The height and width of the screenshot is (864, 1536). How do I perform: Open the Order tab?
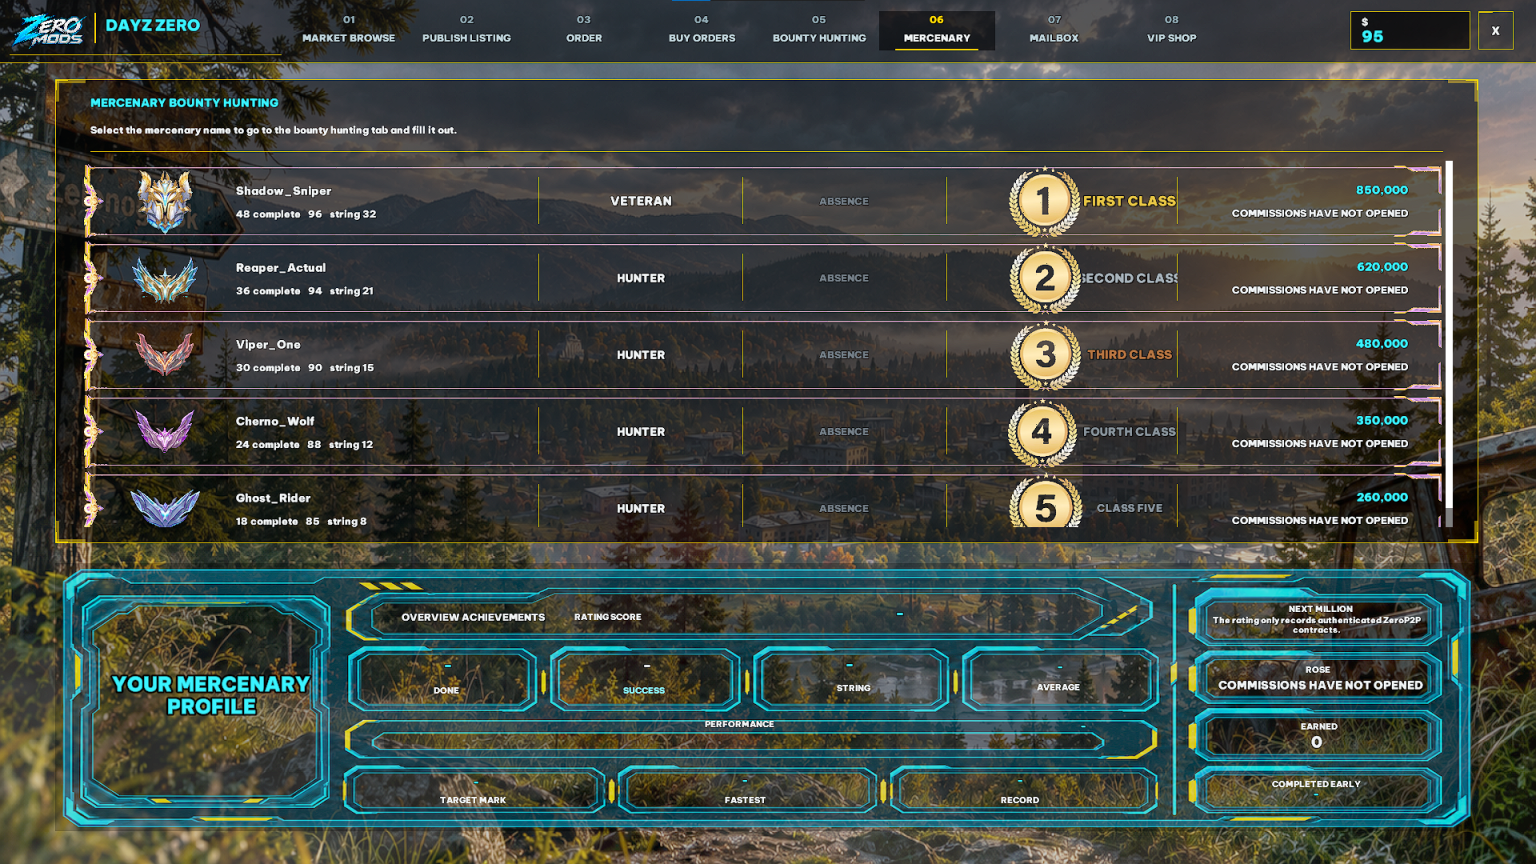click(584, 30)
